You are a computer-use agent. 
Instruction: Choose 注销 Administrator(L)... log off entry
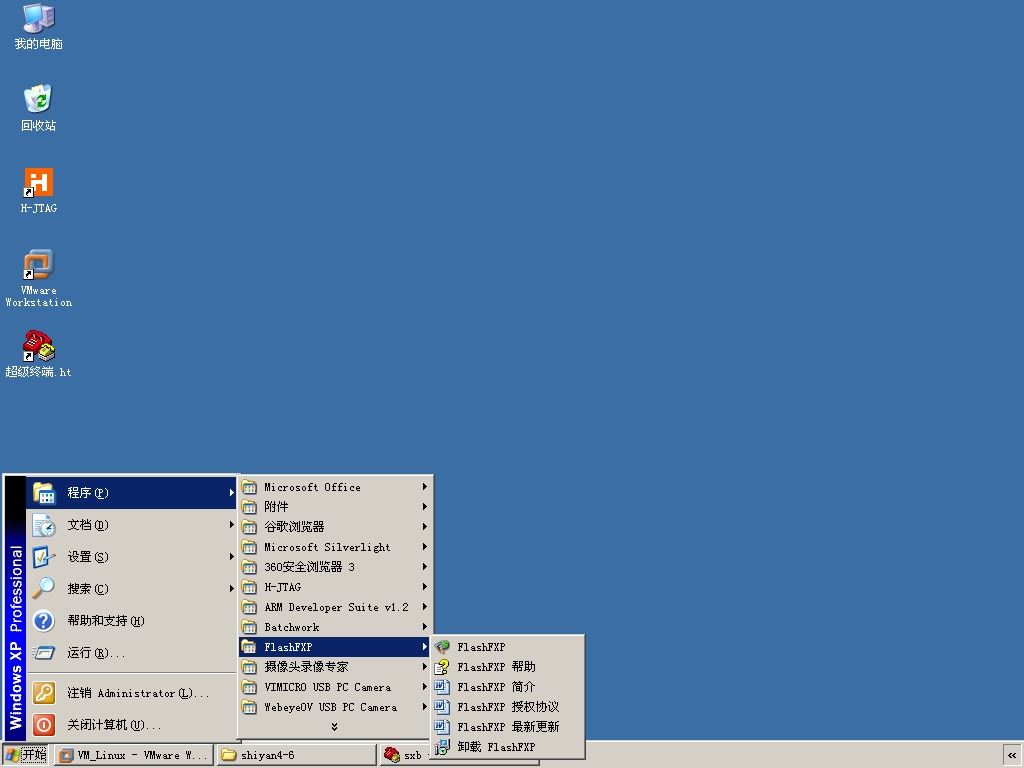[x=132, y=693]
